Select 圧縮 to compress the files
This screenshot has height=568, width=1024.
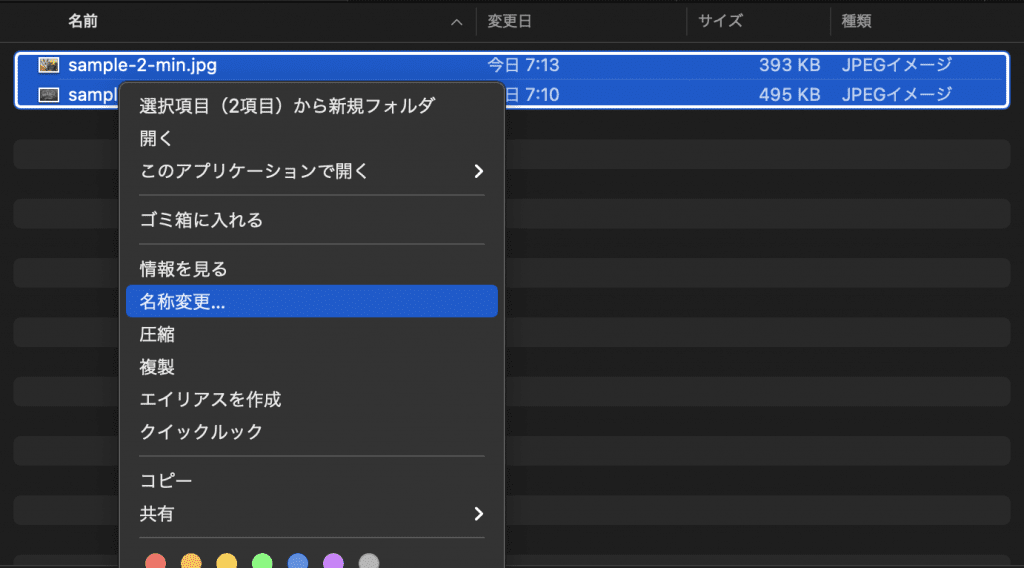click(158, 335)
